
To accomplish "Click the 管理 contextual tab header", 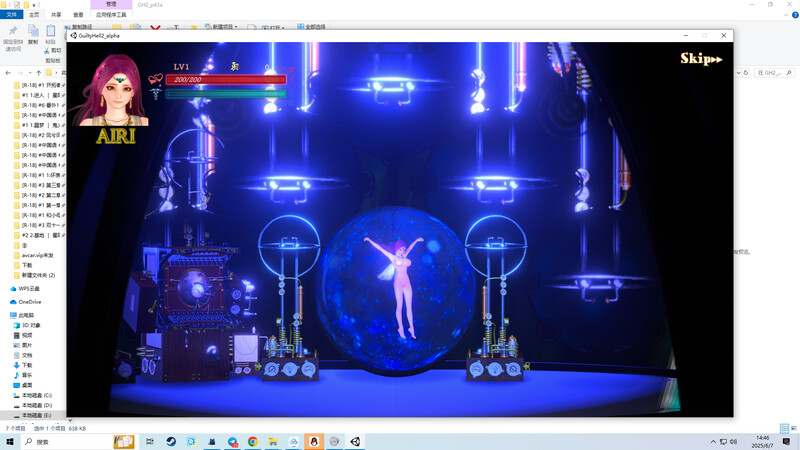I will pos(111,4).
